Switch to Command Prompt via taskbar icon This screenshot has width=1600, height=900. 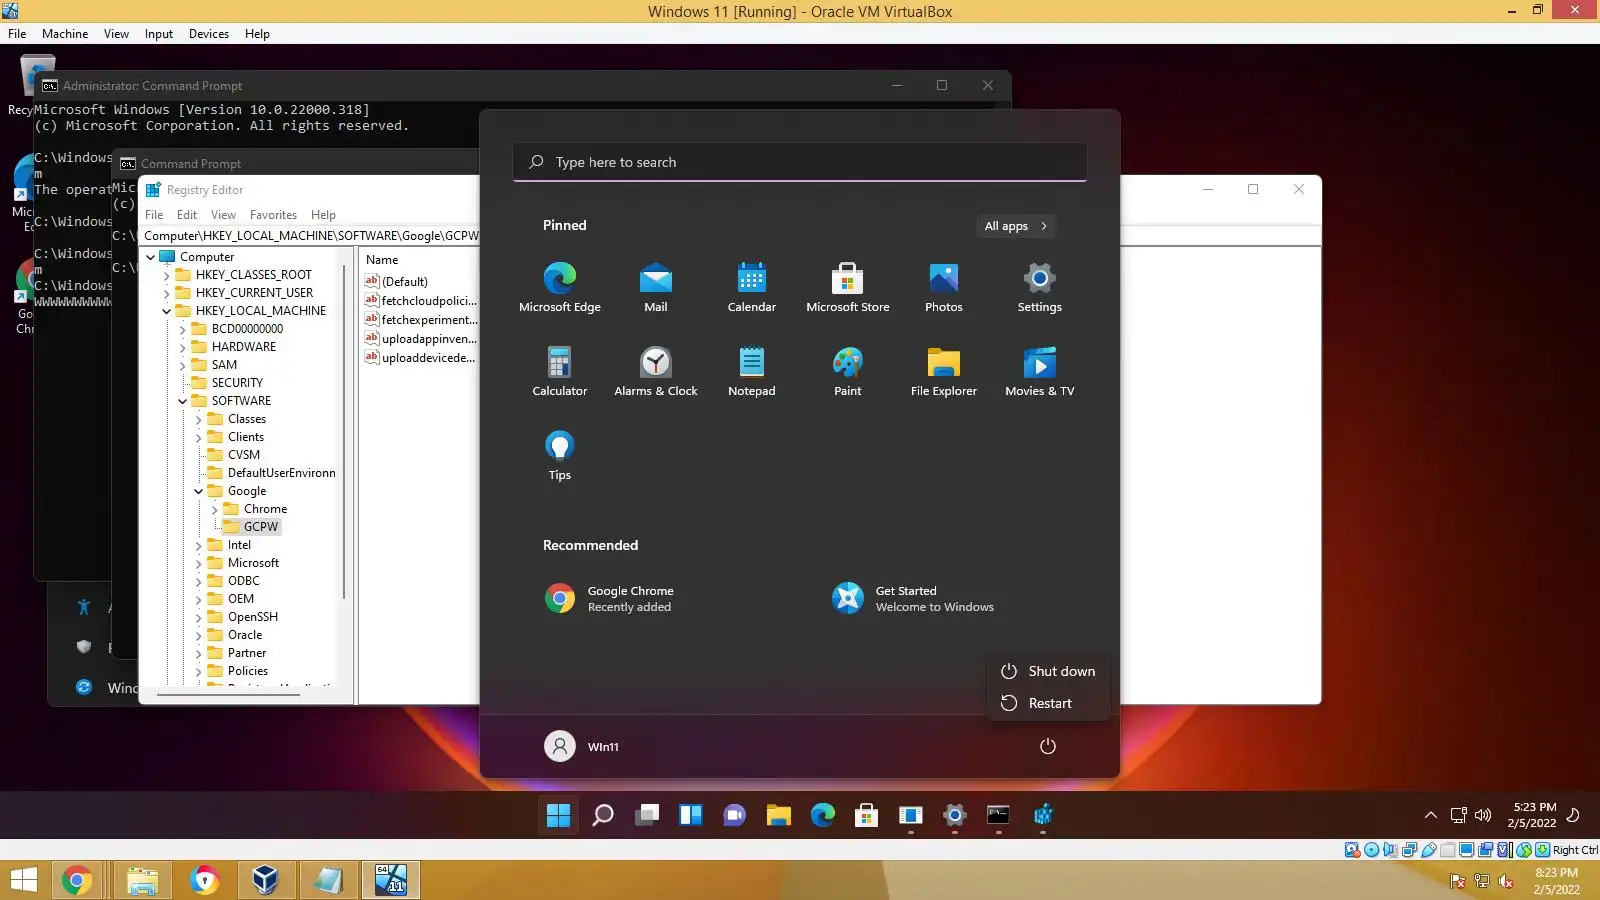(998, 815)
